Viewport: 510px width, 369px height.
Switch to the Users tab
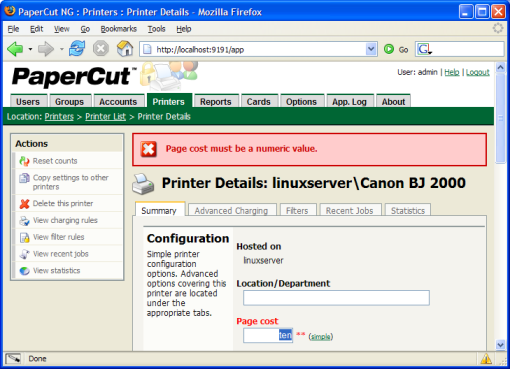(28, 101)
